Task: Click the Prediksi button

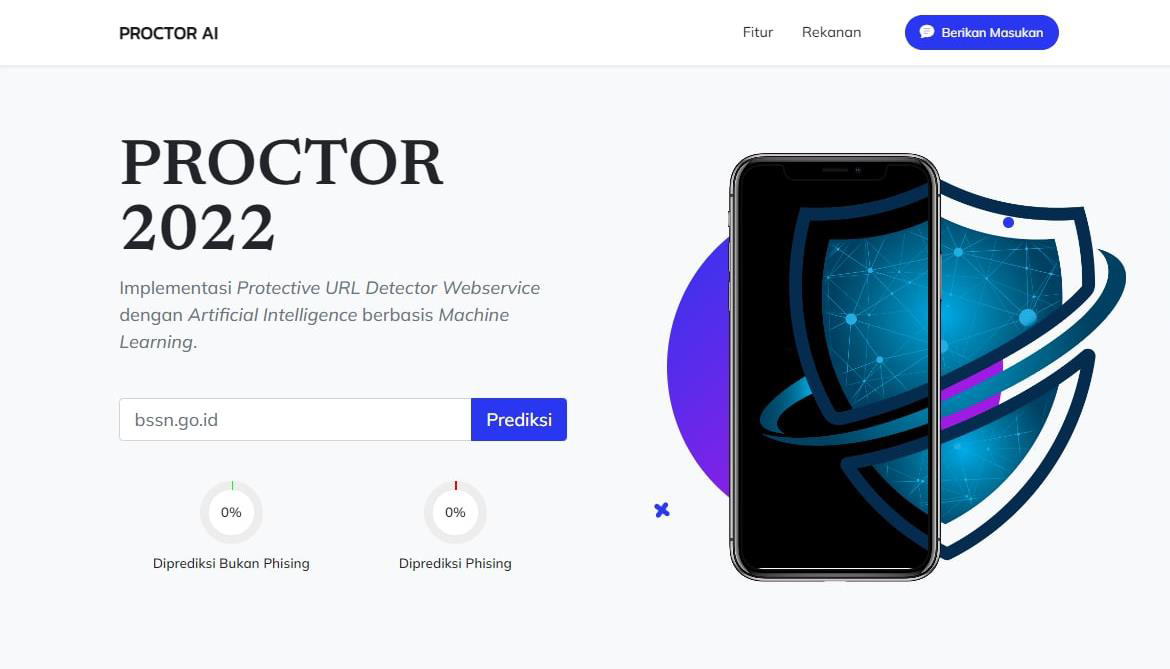Action: [519, 419]
